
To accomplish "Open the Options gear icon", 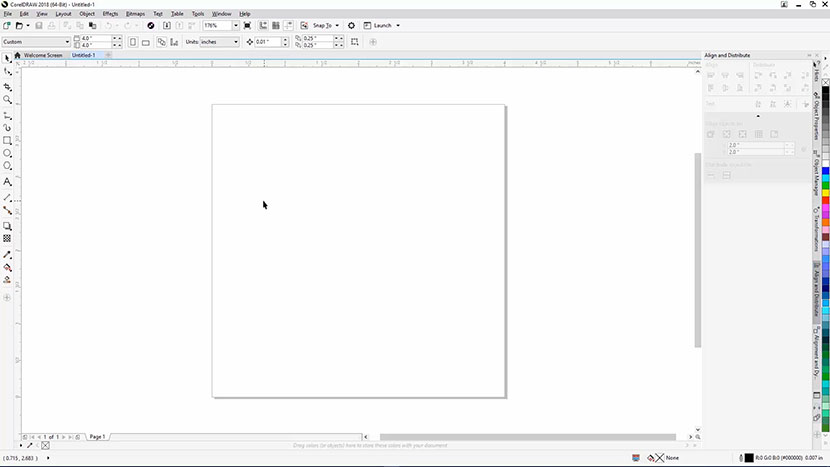I will [x=351, y=25].
